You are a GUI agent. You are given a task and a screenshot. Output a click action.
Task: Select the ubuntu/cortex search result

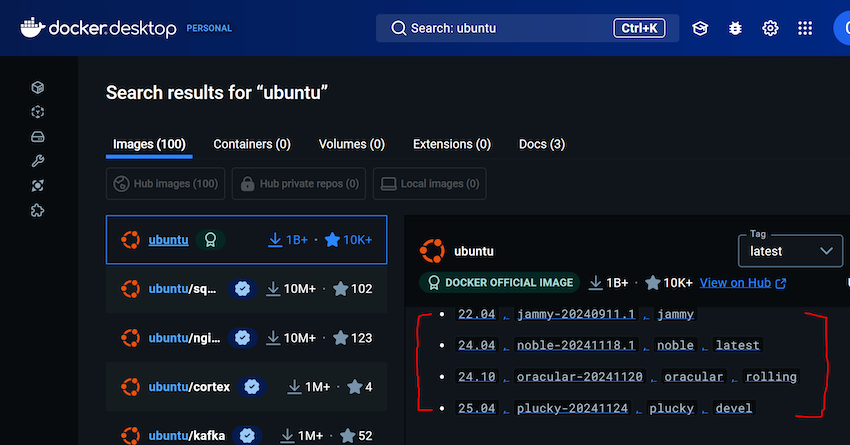coord(247,387)
